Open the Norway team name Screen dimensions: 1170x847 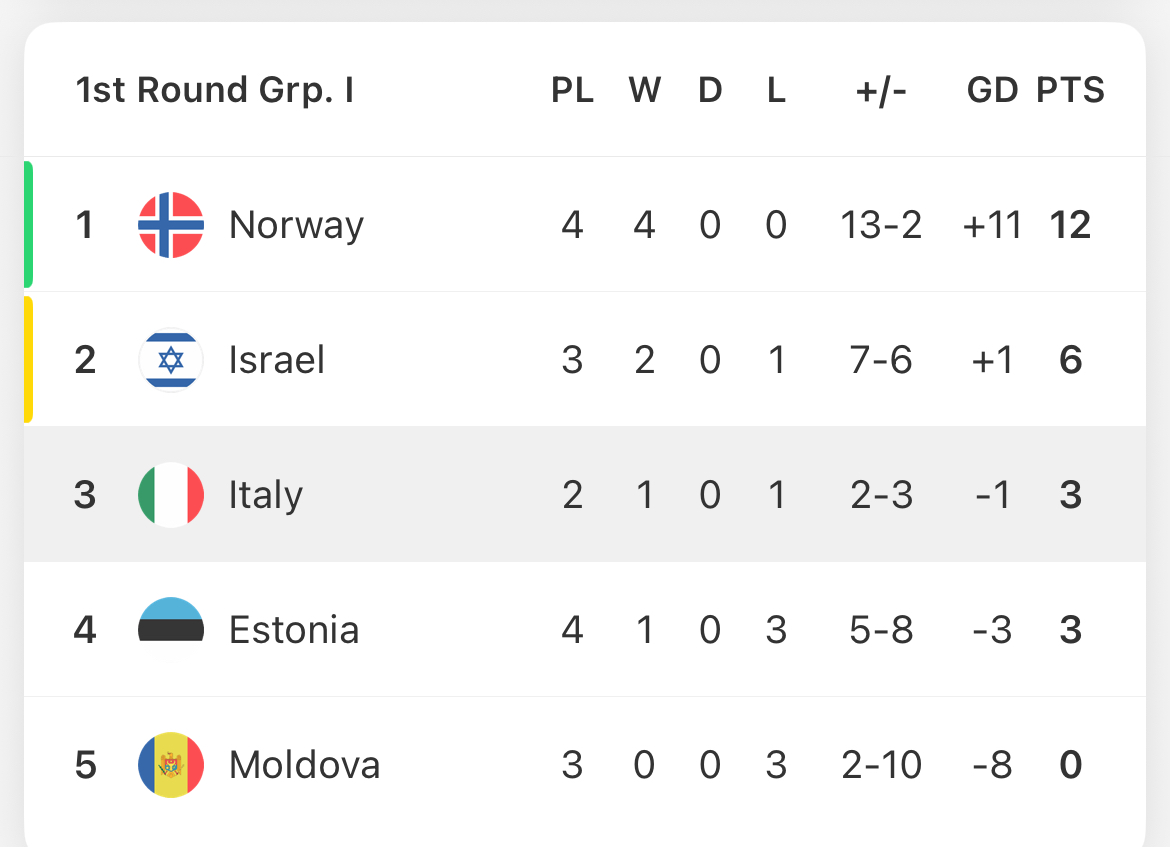click(x=296, y=225)
